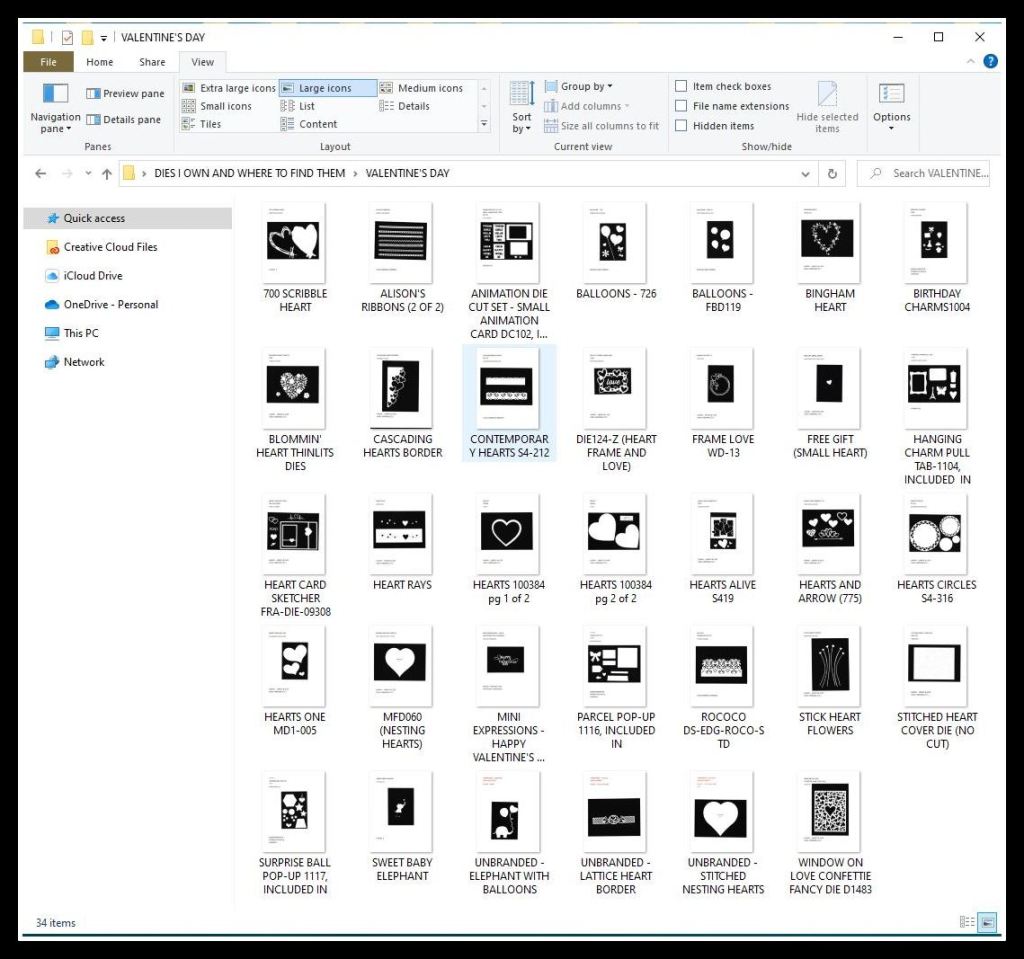Click the Help question mark icon
Image resolution: width=1024 pixels, height=959 pixels.
(x=990, y=61)
